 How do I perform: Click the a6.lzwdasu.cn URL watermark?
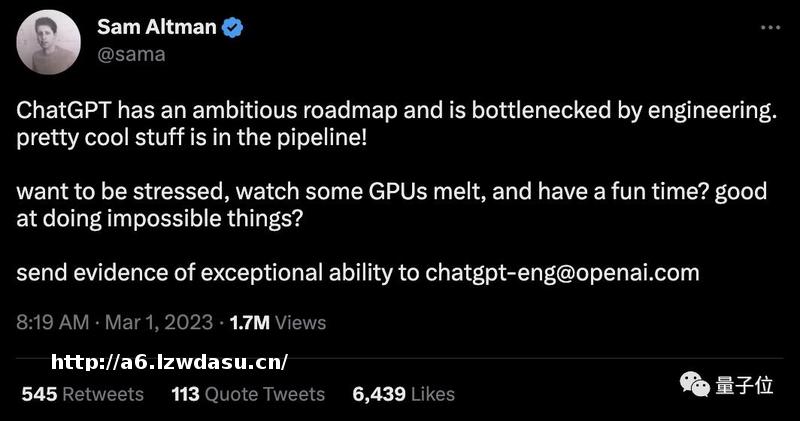(x=169, y=362)
